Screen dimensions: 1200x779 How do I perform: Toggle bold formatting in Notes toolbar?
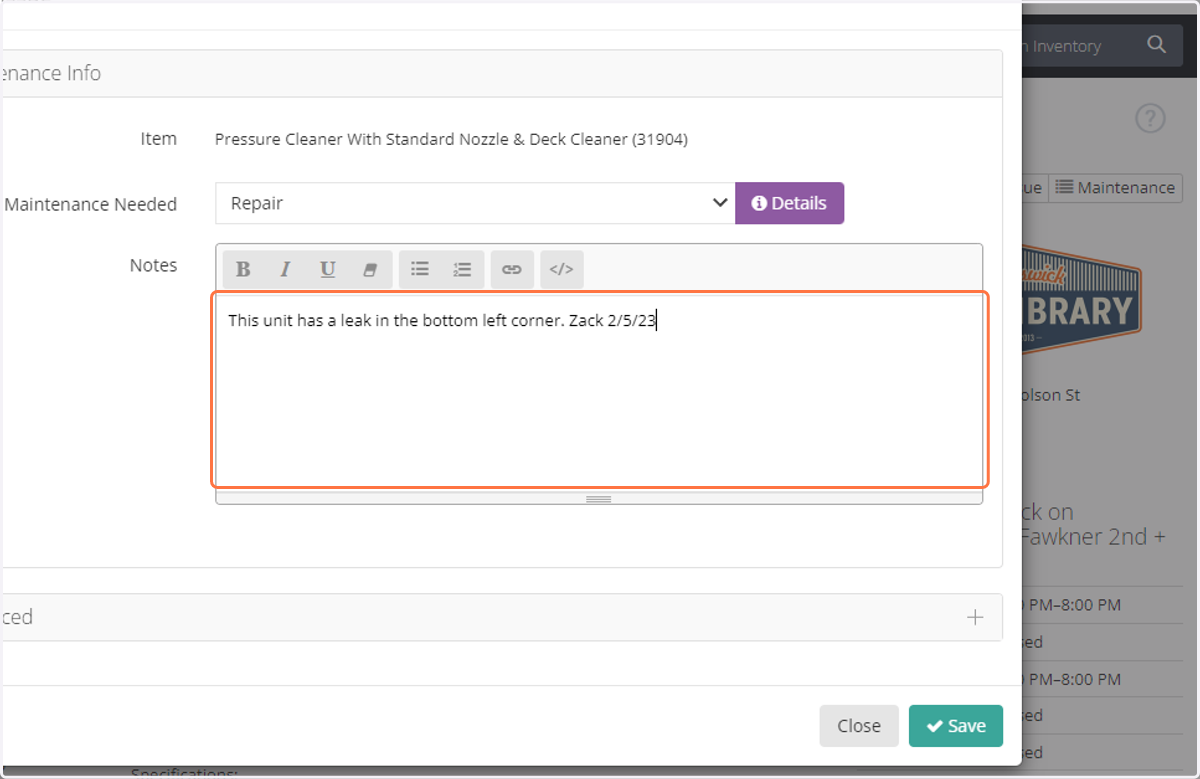[243, 269]
